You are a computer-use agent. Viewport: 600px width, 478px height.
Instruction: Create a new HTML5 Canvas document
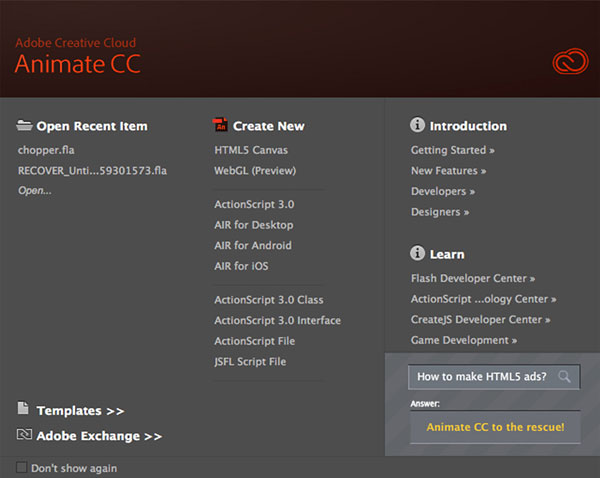(x=251, y=150)
